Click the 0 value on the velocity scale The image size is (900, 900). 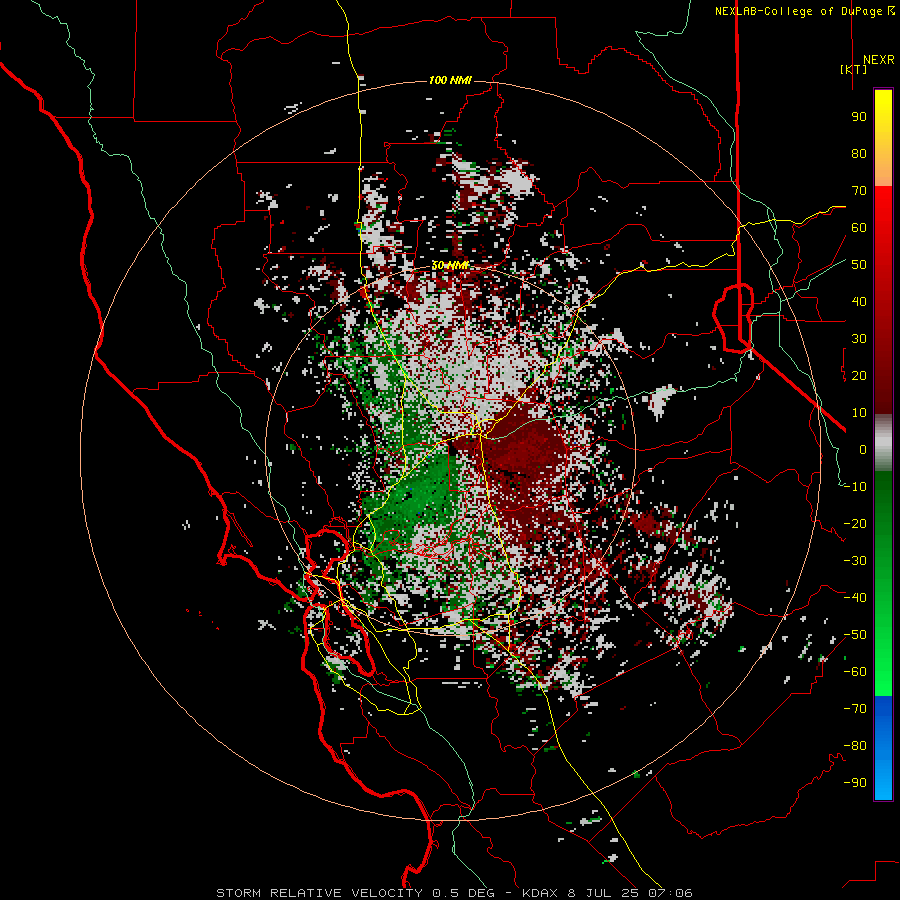(863, 449)
